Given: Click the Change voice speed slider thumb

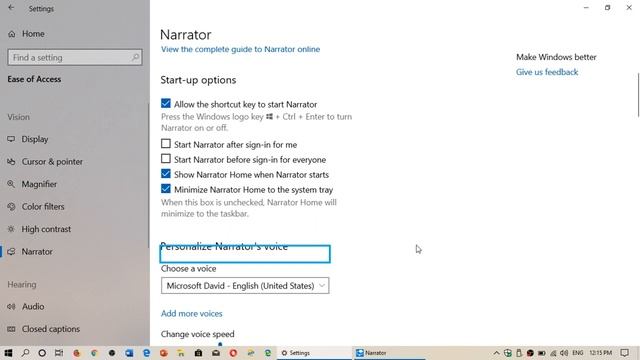Looking at the screenshot, I should pos(220,344).
